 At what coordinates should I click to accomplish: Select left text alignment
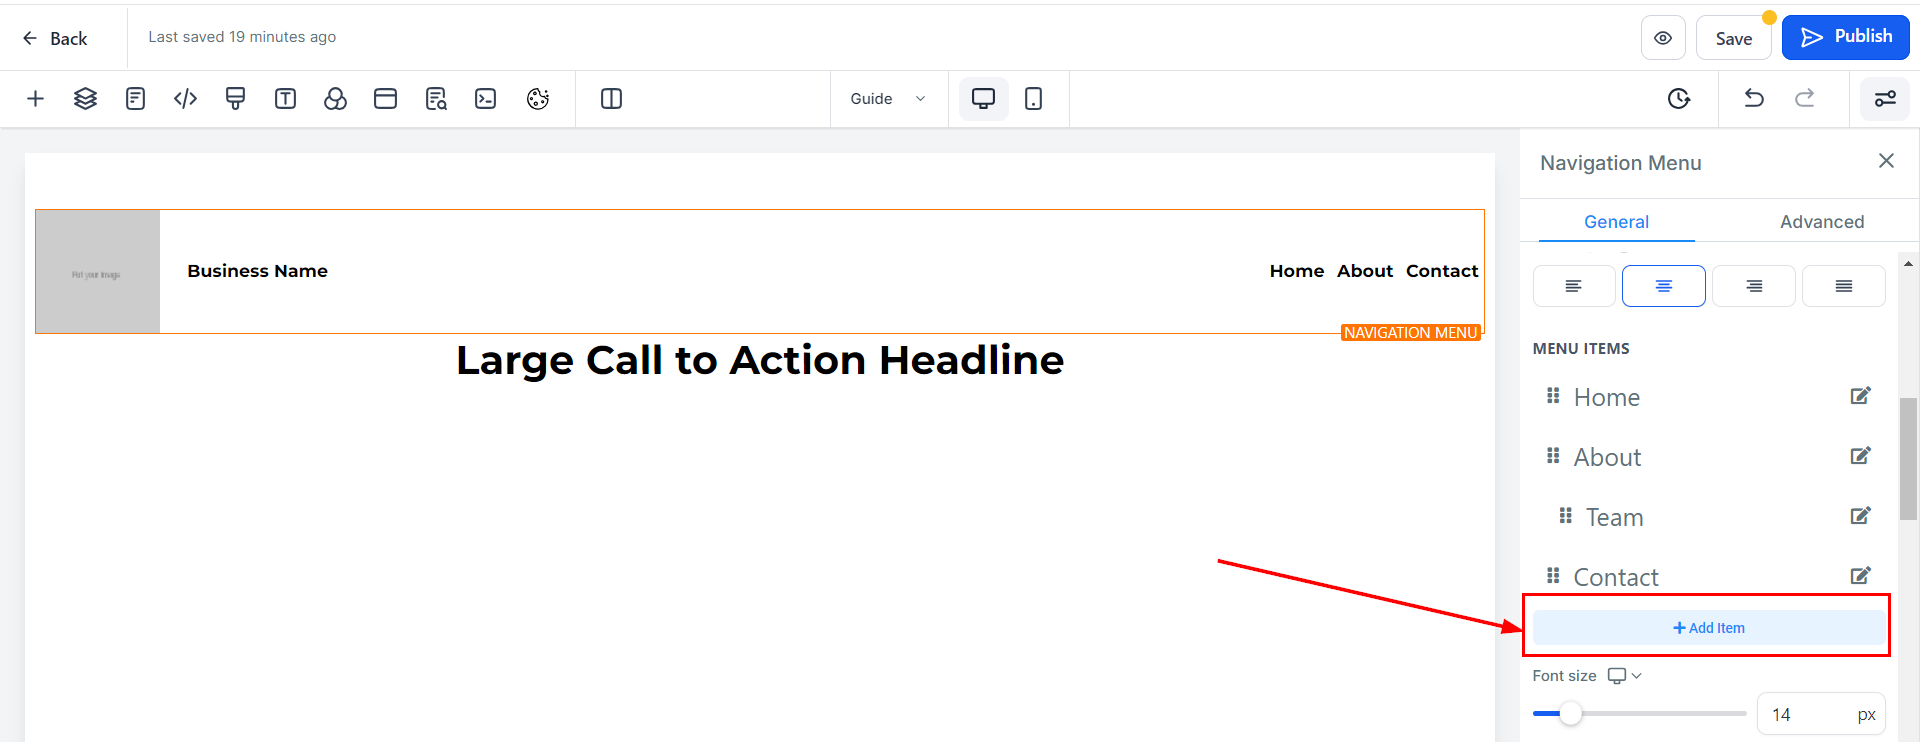click(x=1573, y=286)
